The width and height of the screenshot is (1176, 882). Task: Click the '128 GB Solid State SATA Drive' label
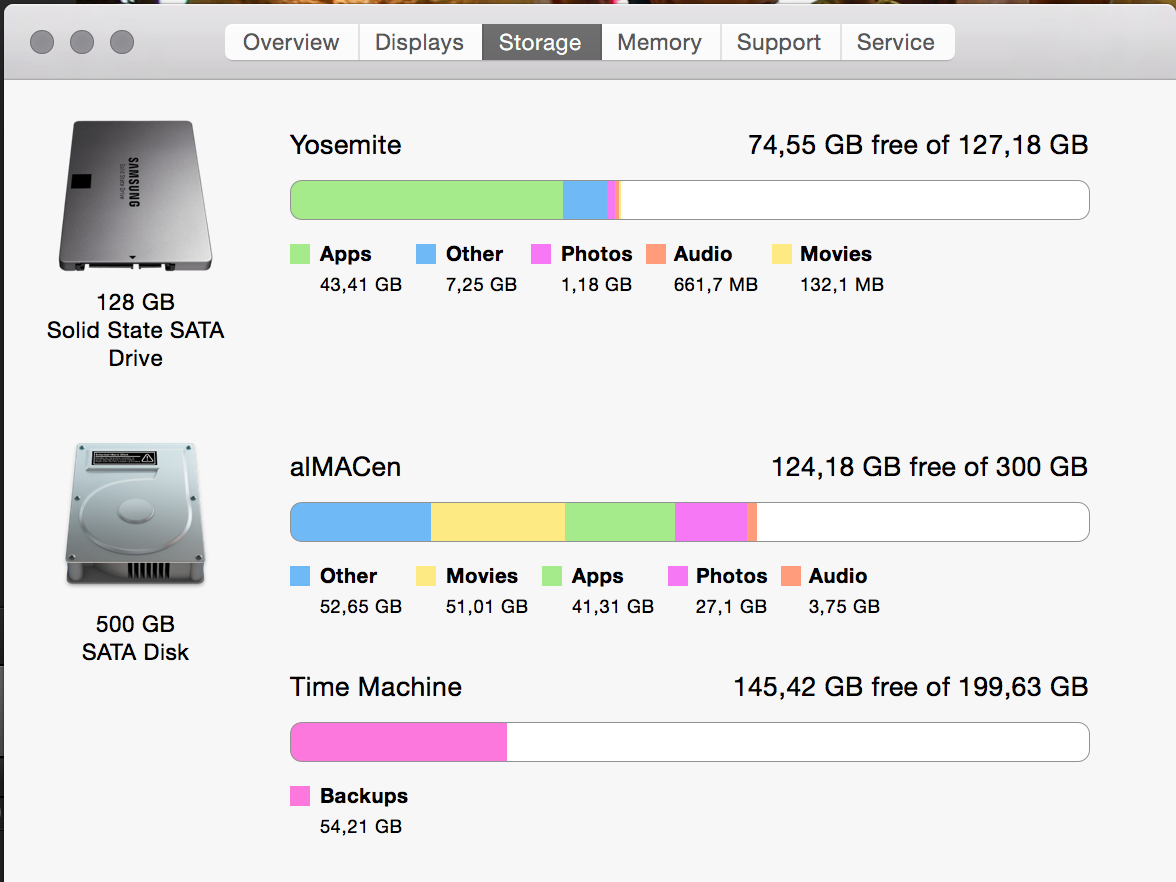(136, 330)
